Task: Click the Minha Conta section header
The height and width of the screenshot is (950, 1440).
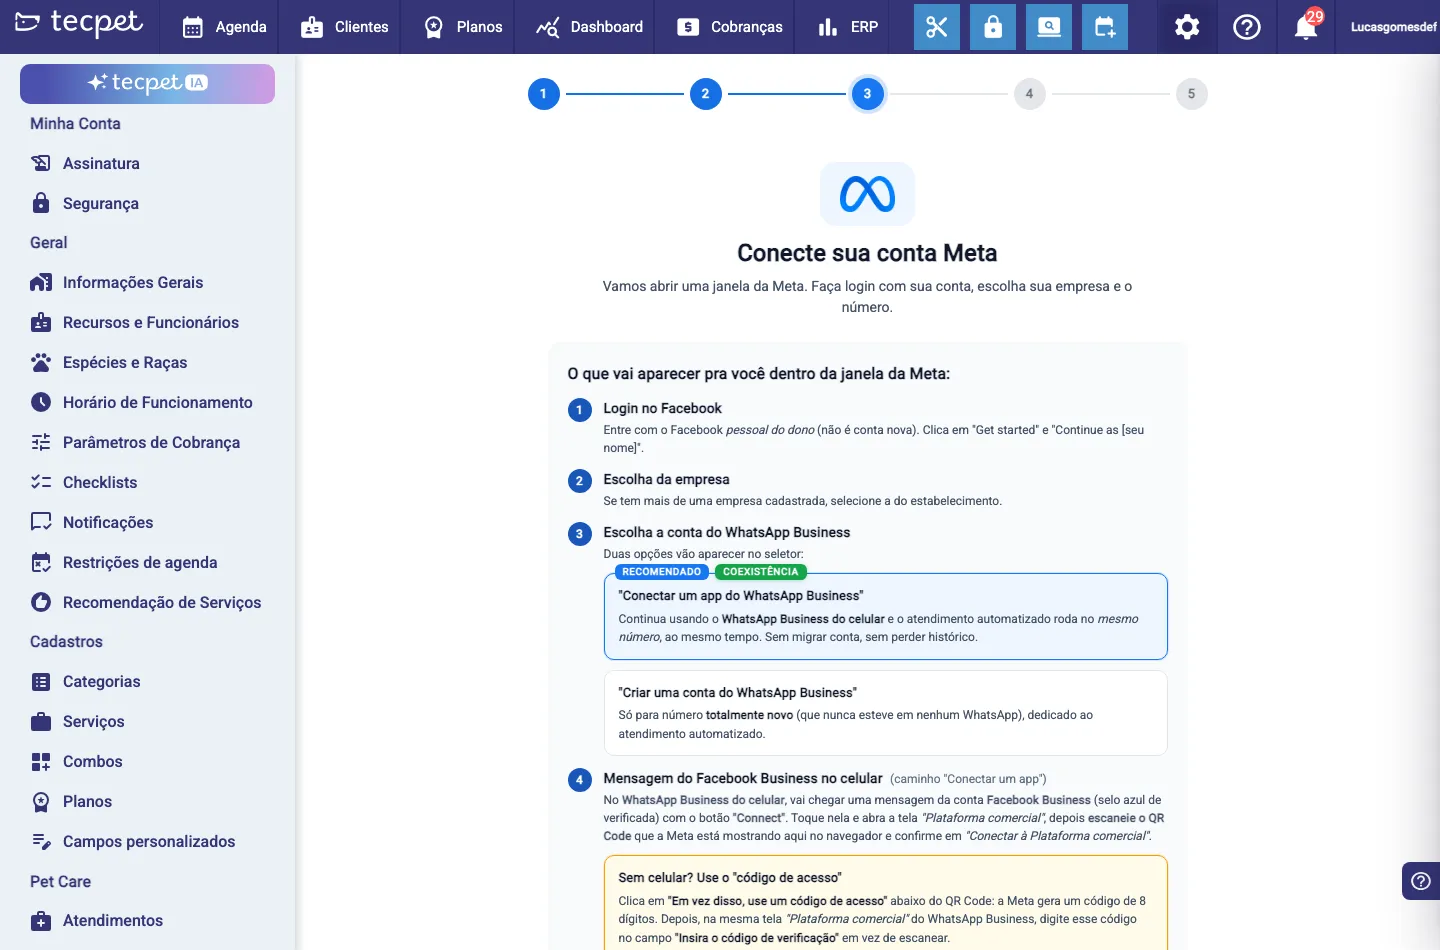Action: click(75, 124)
